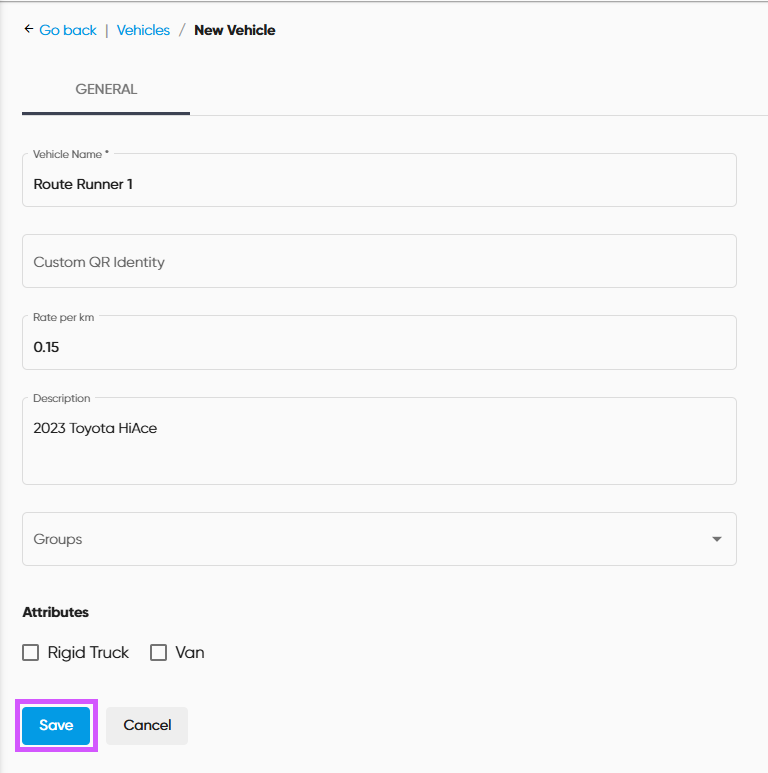Click the Van label text
Viewport: 768px width, 773px height.
(x=190, y=653)
